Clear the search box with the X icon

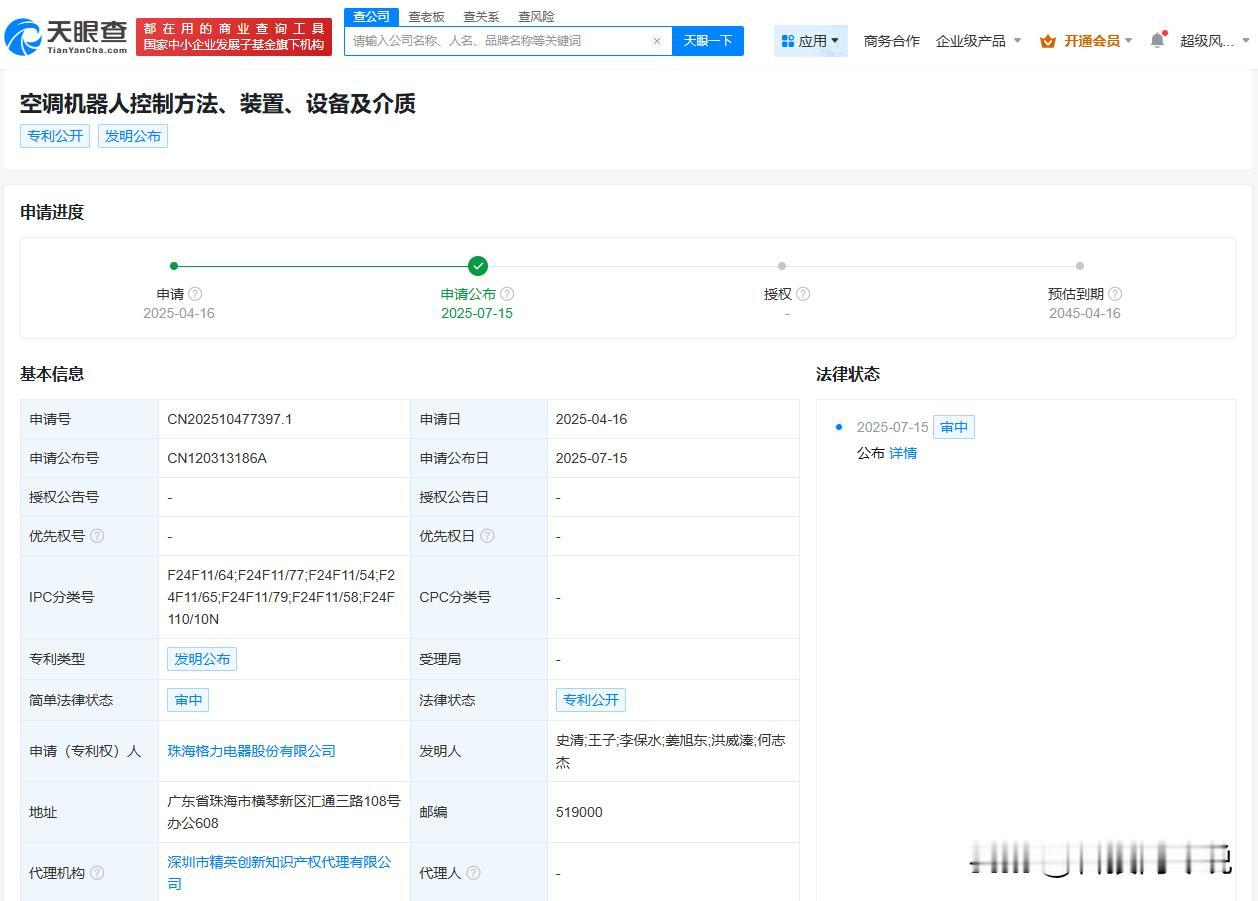pos(657,41)
